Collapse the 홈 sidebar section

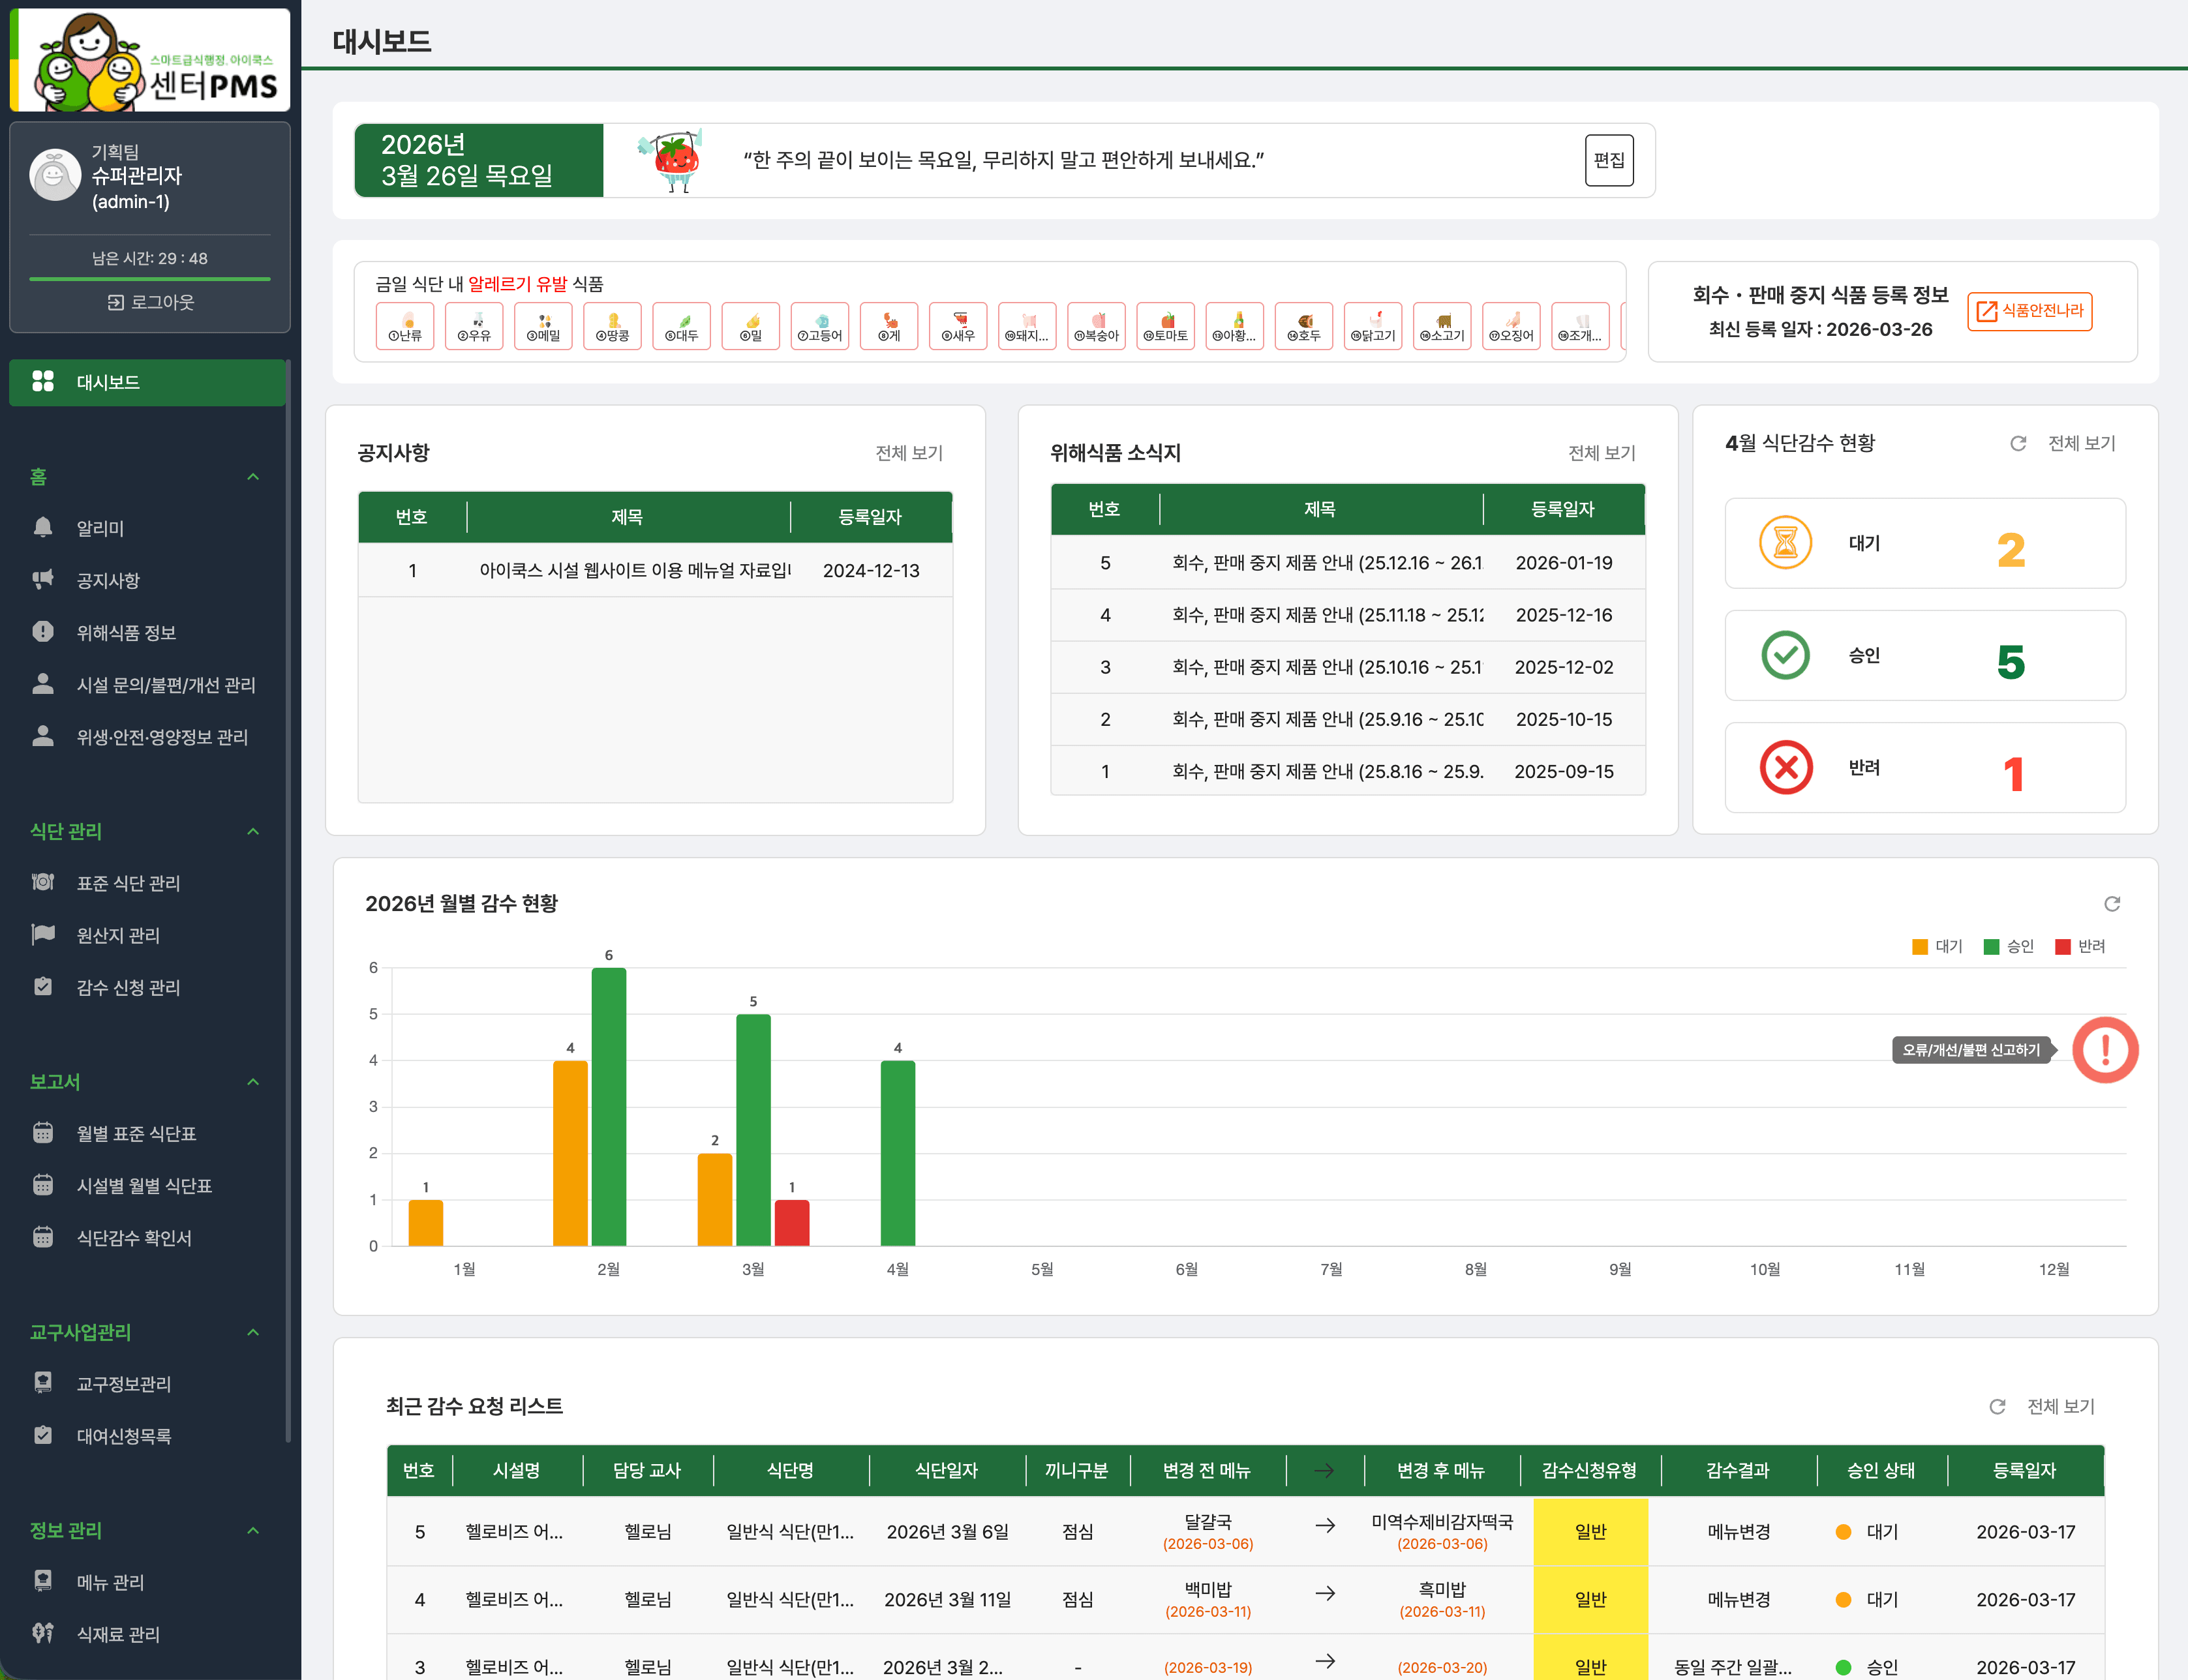point(253,477)
